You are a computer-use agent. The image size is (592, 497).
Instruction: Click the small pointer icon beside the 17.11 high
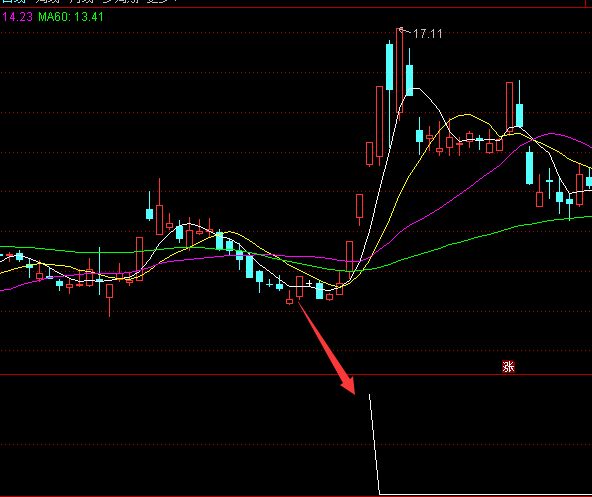(x=401, y=29)
